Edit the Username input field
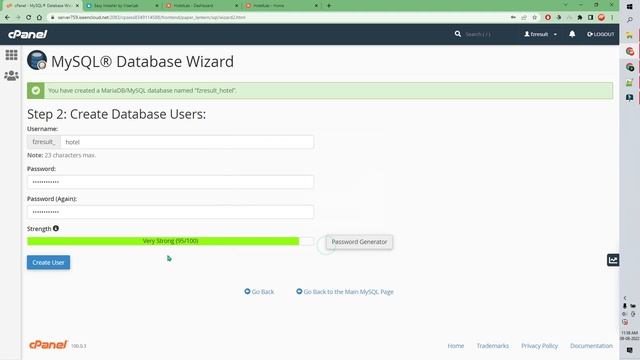This screenshot has height=360, width=640. (x=187, y=142)
